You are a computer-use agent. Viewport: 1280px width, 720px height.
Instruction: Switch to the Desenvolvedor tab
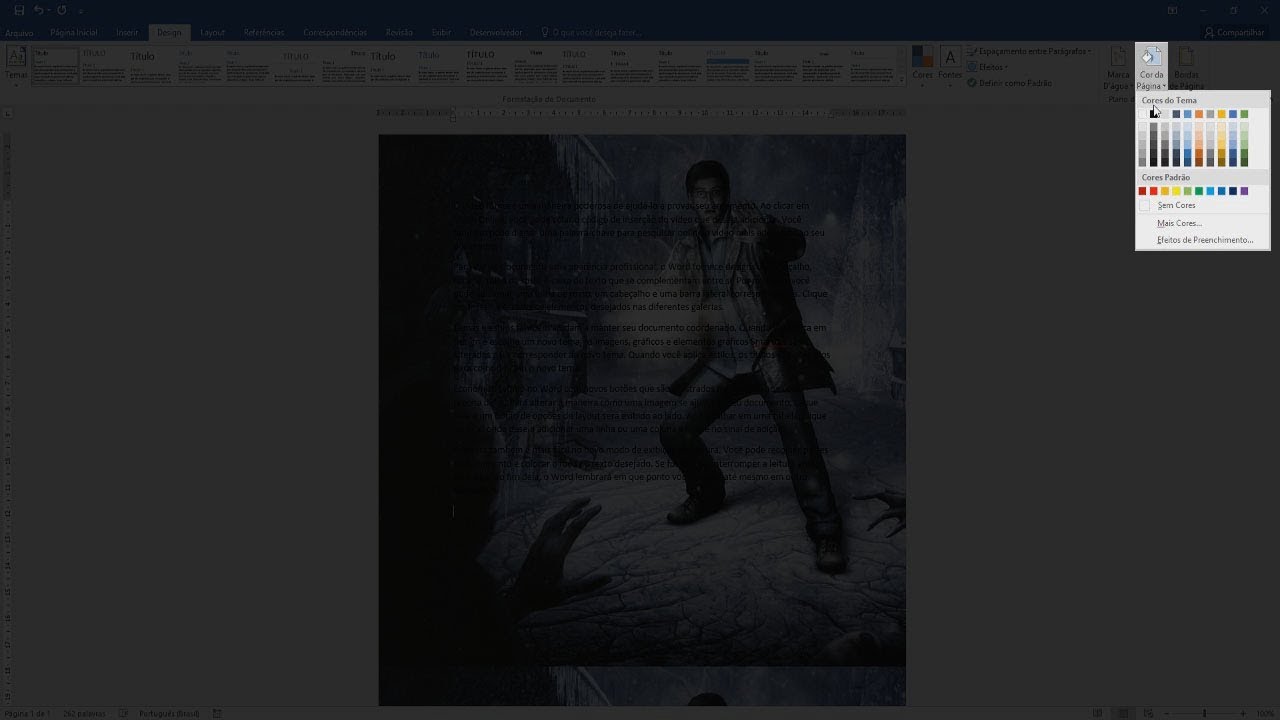pyautogui.click(x=495, y=33)
